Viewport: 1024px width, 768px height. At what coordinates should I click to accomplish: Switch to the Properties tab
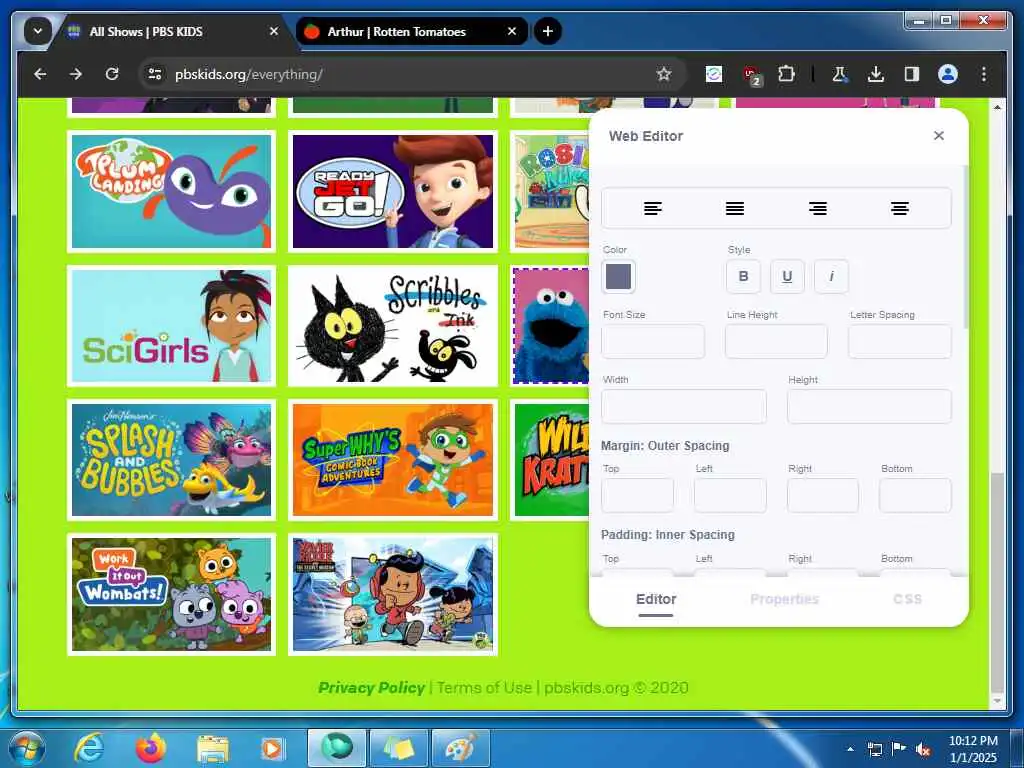click(x=784, y=600)
